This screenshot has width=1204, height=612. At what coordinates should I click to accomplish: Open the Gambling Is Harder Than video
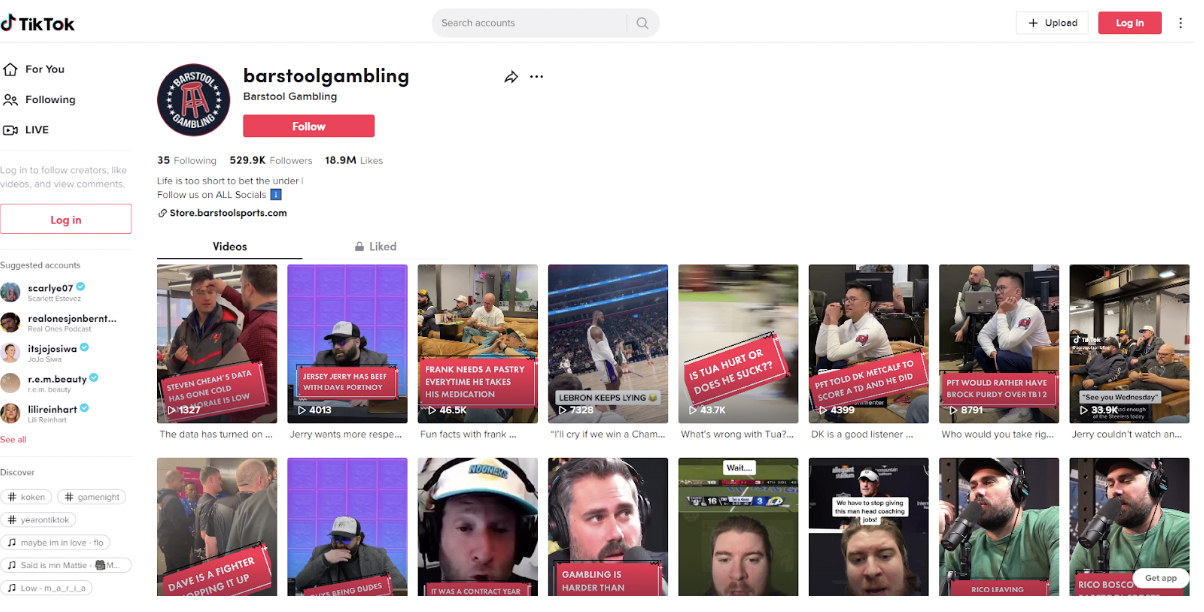[x=608, y=527]
